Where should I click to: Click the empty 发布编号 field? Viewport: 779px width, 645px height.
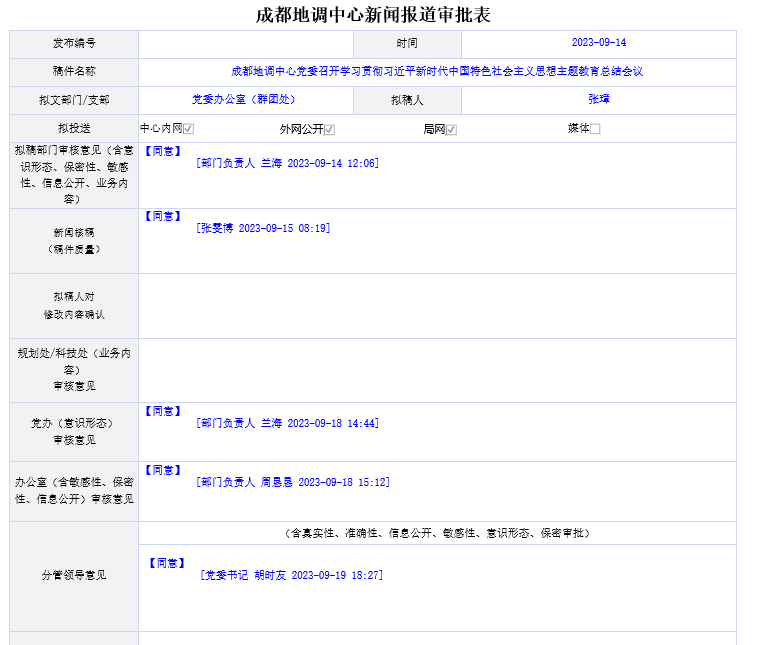coord(246,44)
